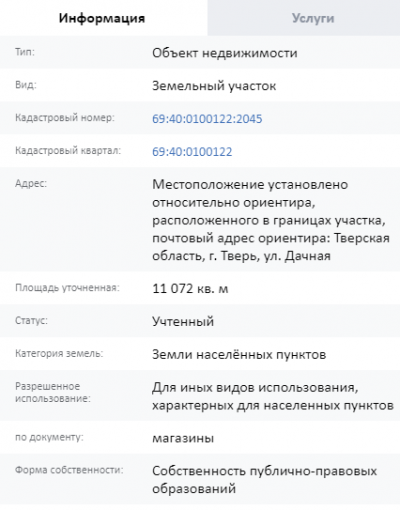
Task: Click the 11 072 кв. м value
Action: tap(190, 289)
